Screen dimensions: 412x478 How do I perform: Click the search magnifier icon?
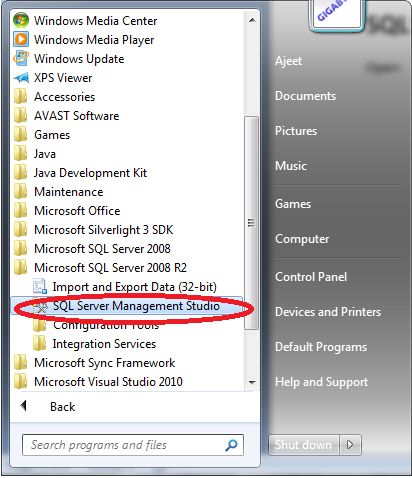[231, 445]
